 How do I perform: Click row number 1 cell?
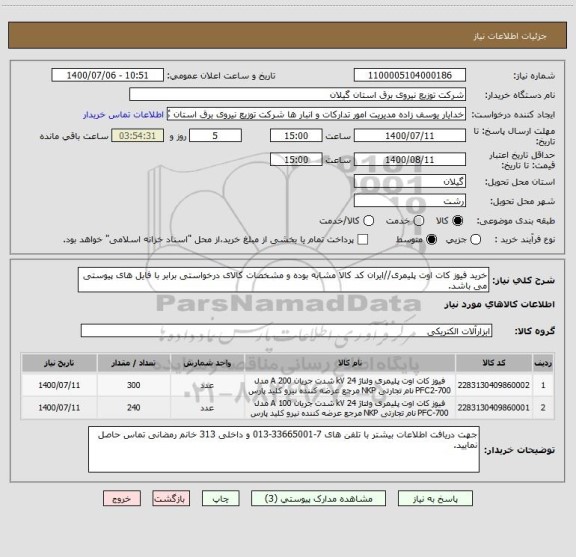pos(543,385)
